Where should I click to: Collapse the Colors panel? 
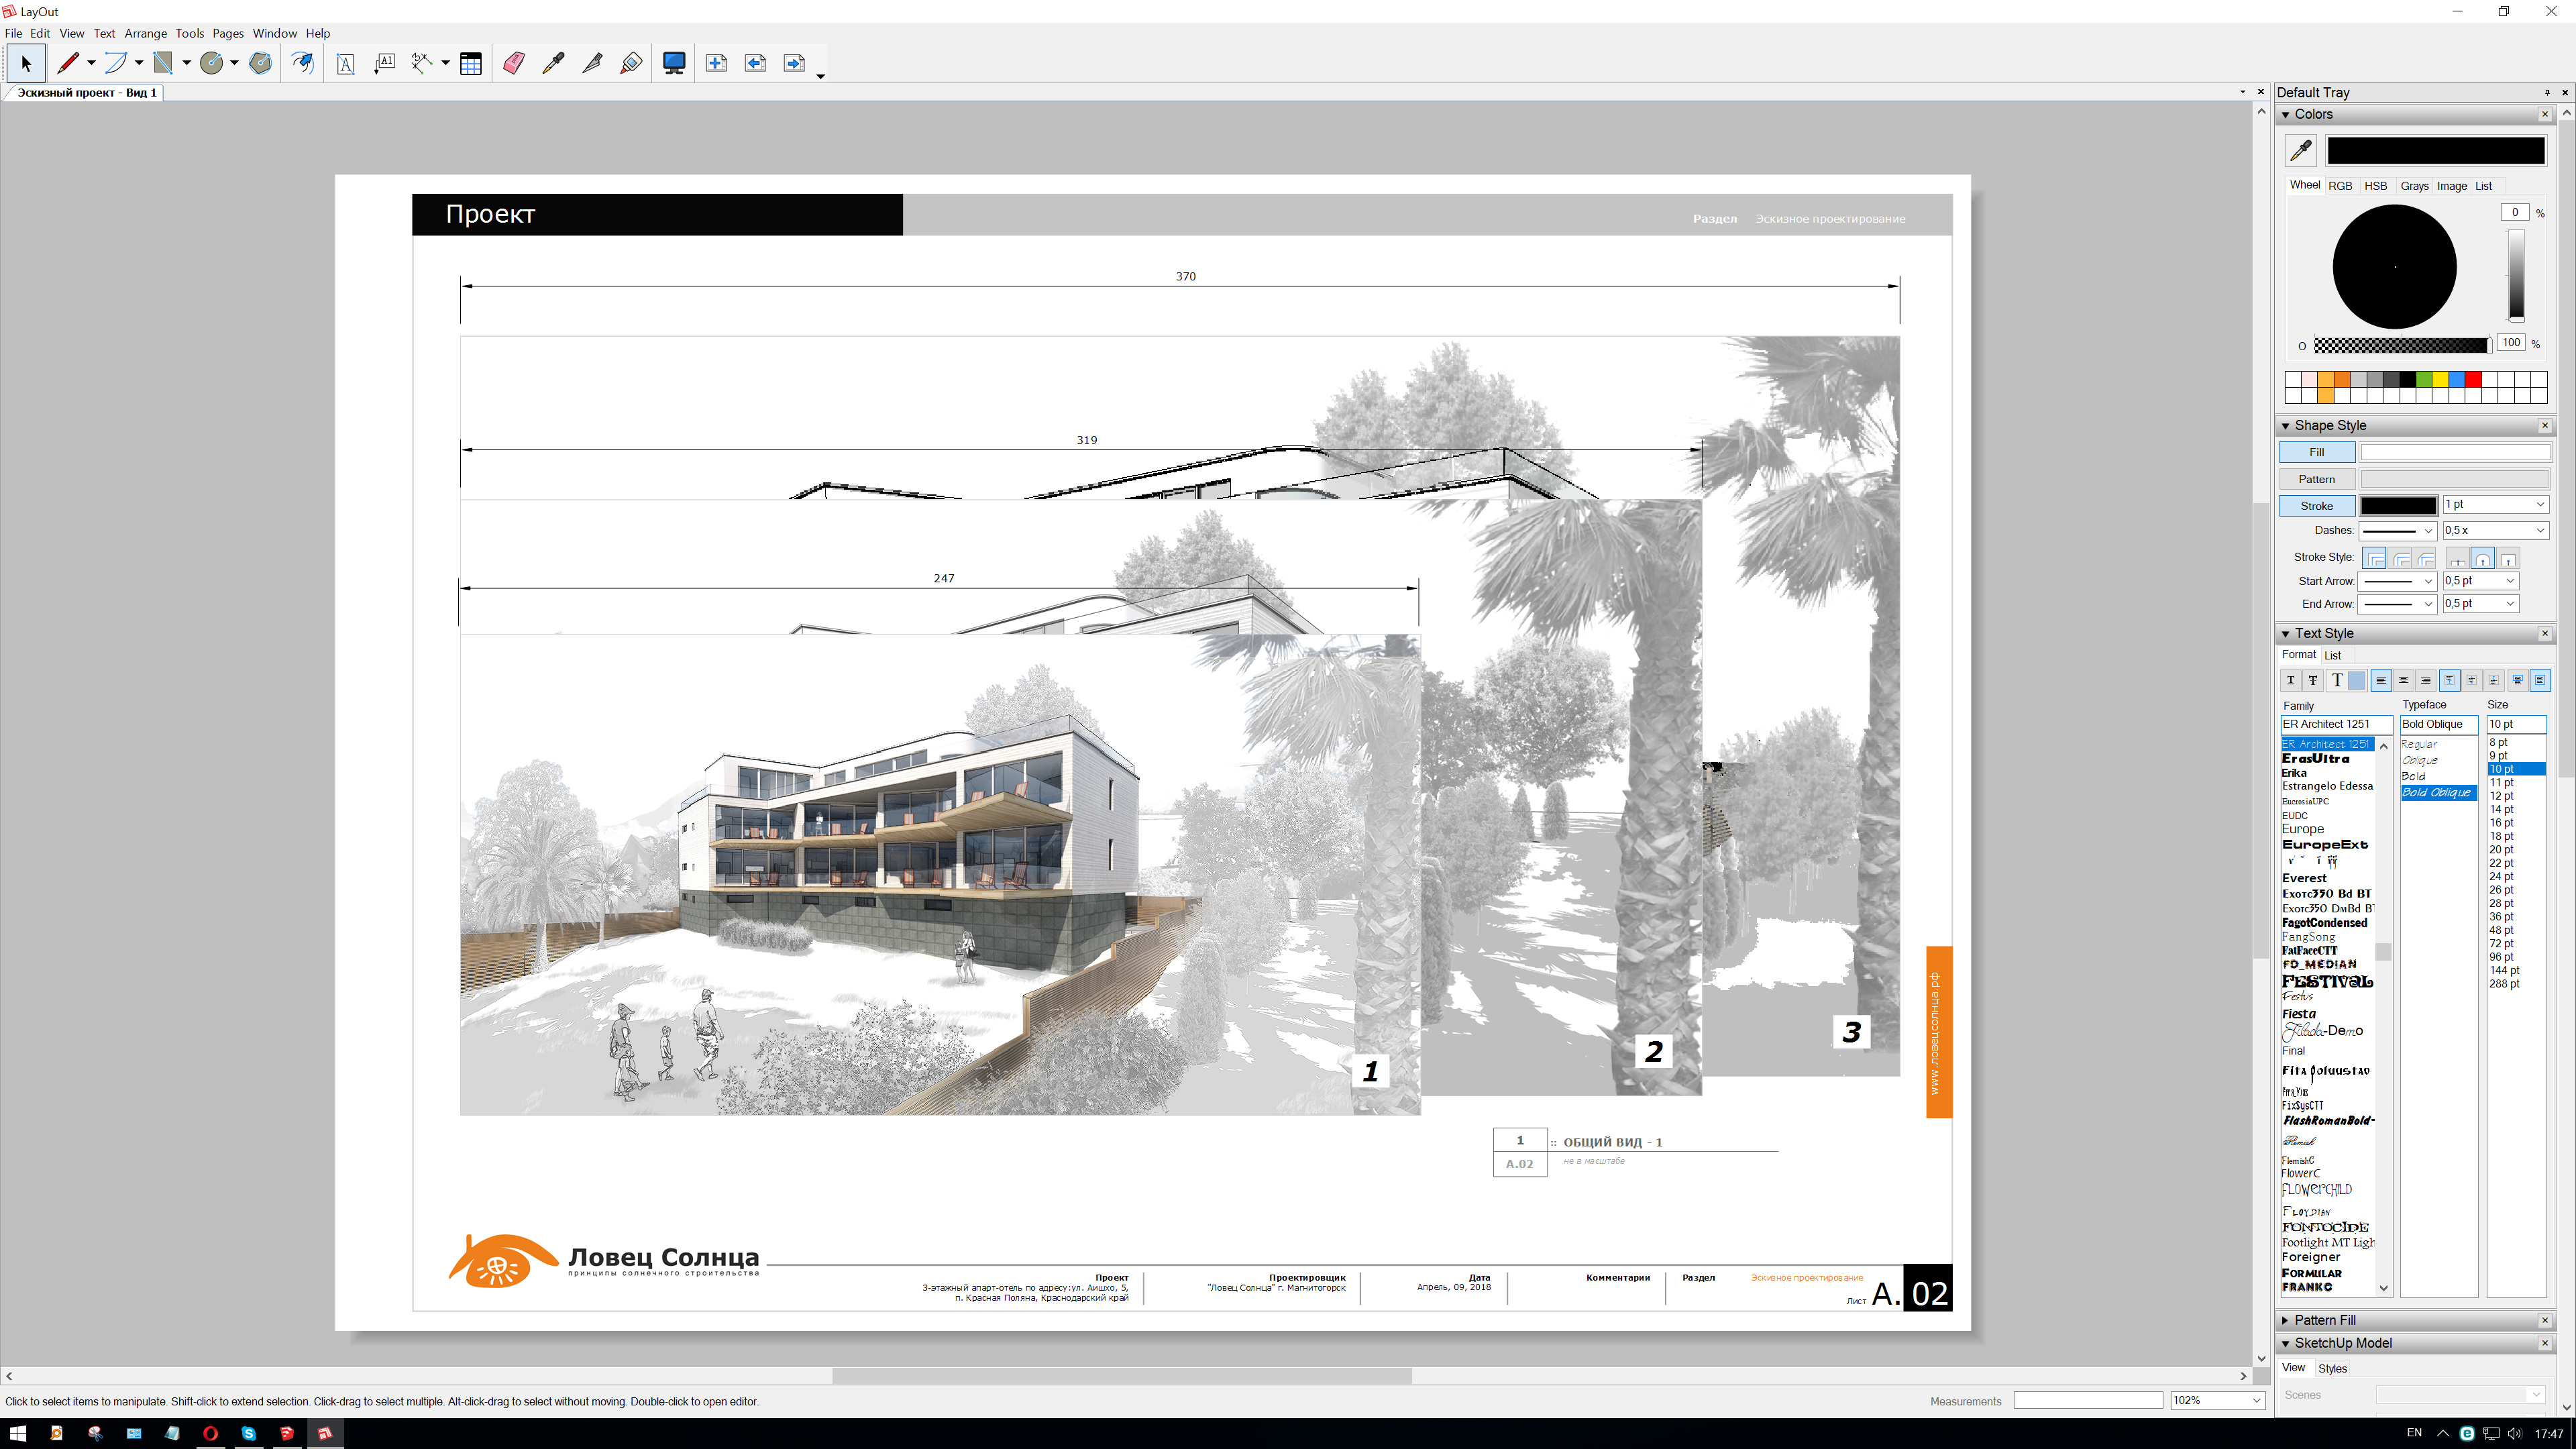2285,115
